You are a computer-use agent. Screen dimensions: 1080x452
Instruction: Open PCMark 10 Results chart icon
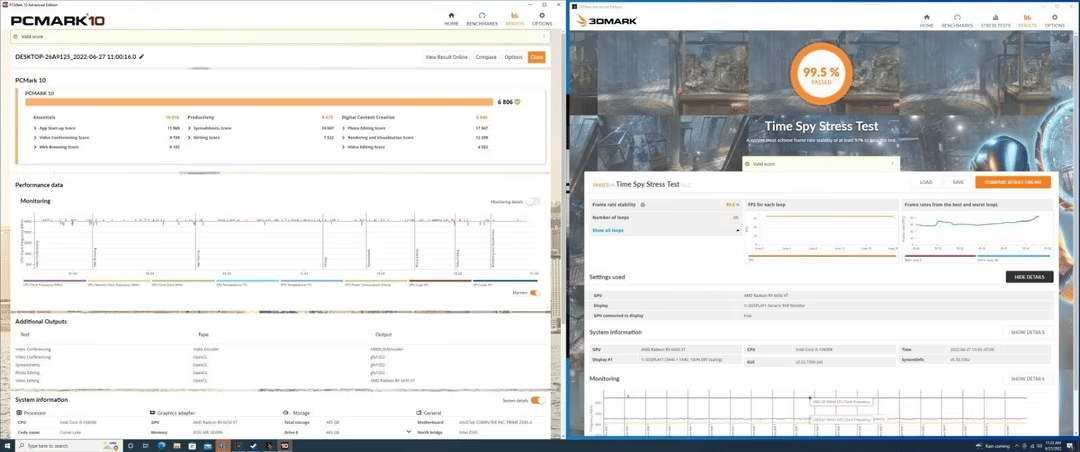515,15
